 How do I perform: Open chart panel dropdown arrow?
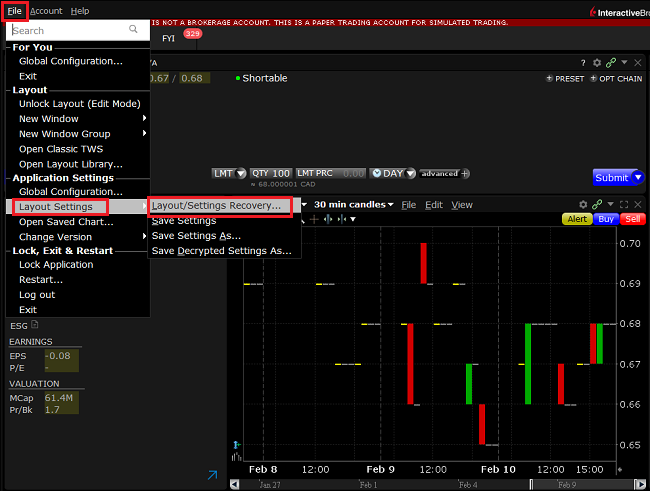point(611,204)
